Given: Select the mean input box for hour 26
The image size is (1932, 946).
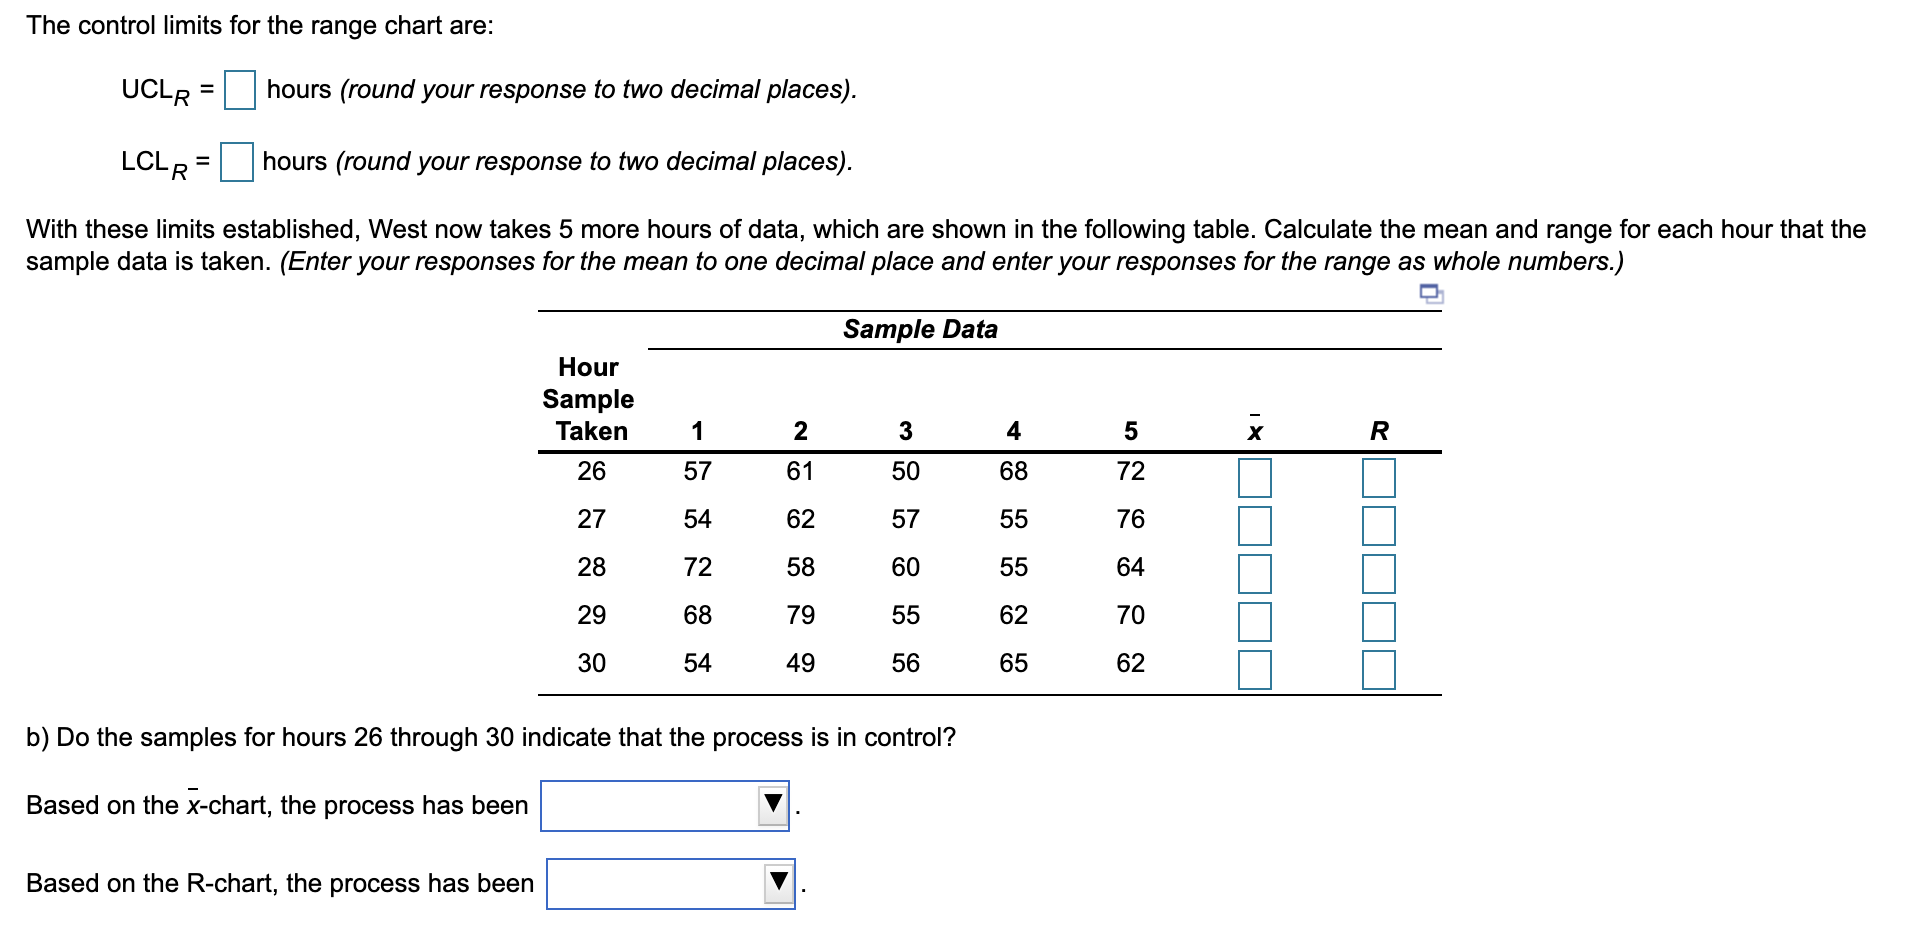Looking at the screenshot, I should point(1257,480).
